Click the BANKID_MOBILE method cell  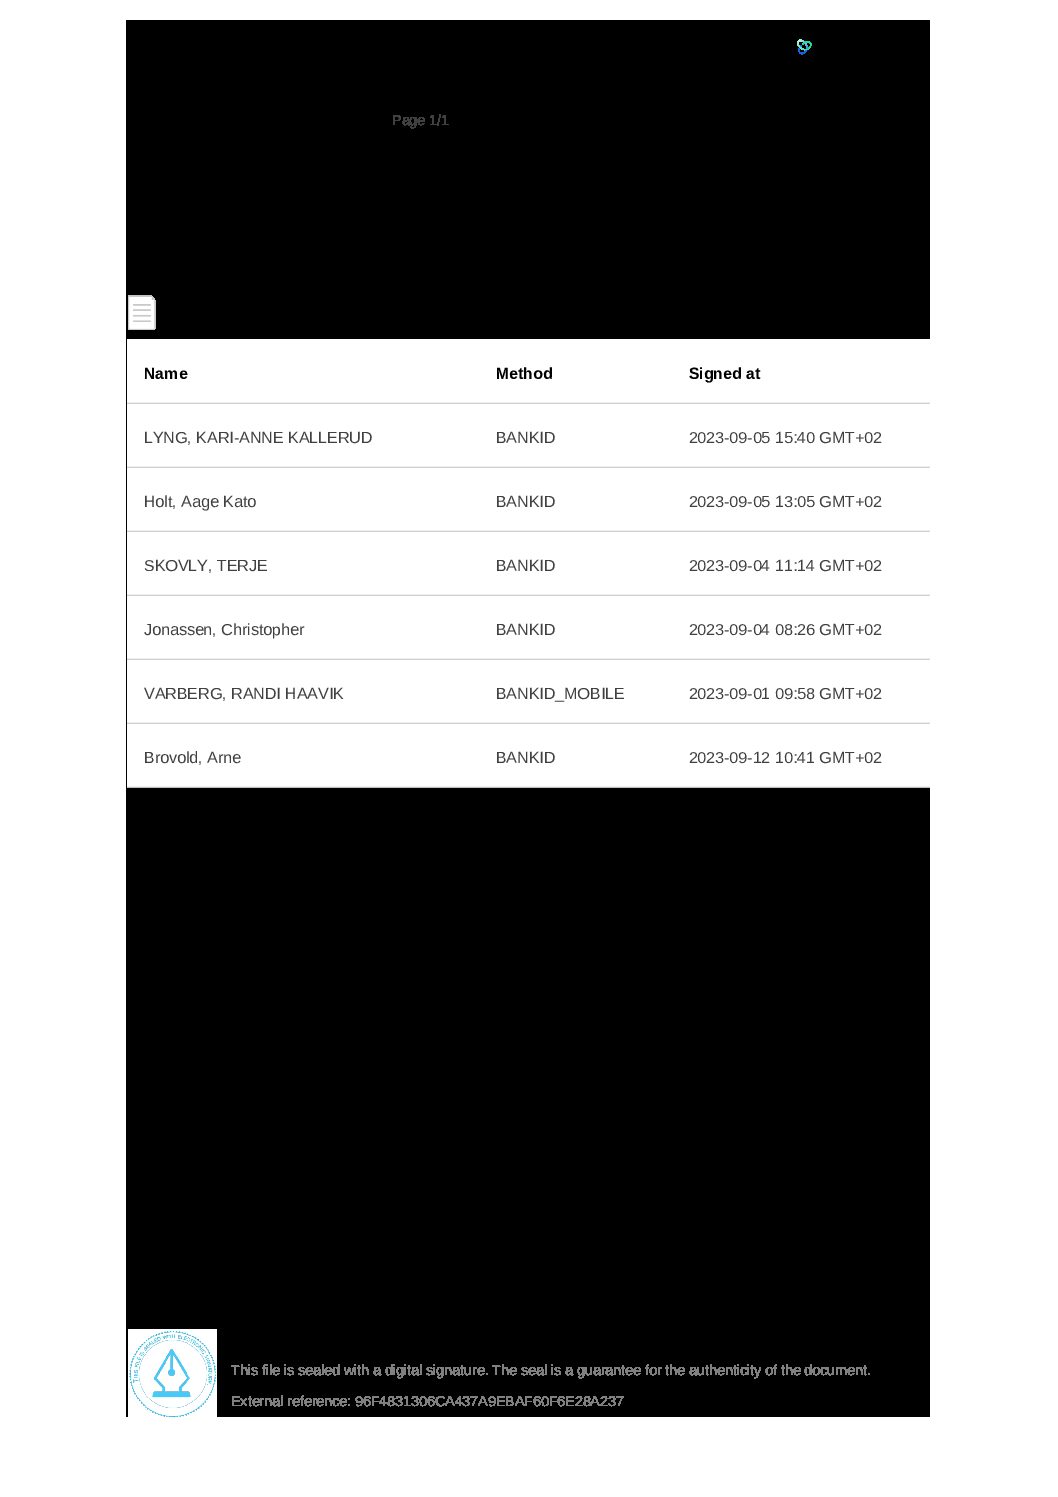tap(560, 694)
